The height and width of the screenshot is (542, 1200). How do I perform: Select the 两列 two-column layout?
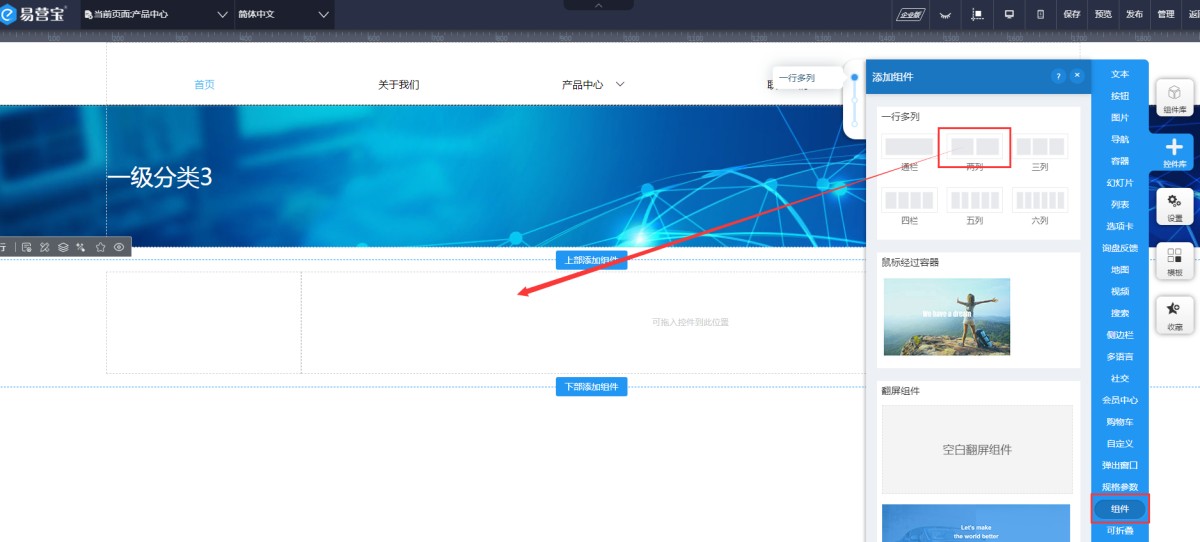pyautogui.click(x=975, y=147)
